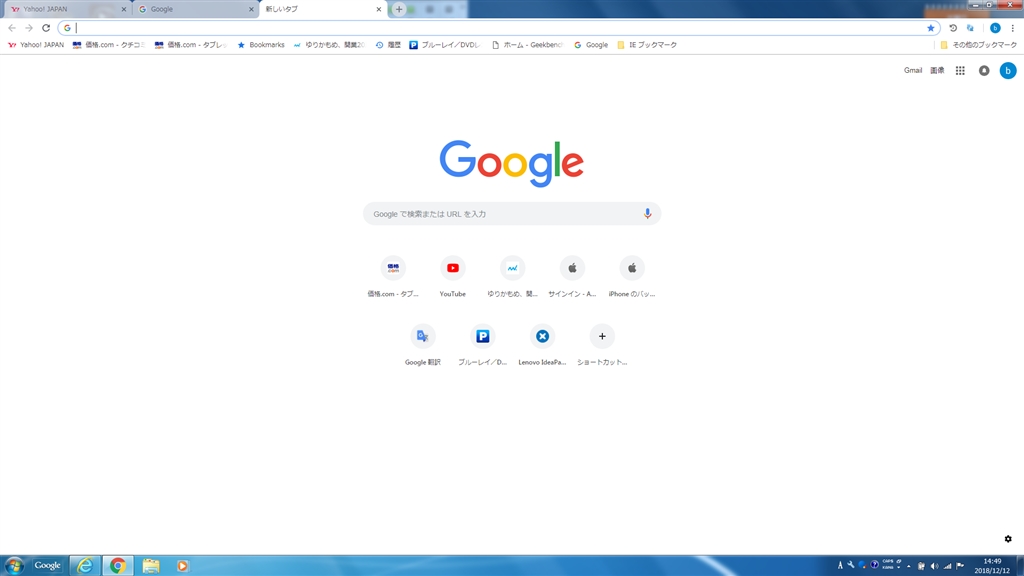Screen dimensions: 1024x576
Task: Open the 履歴 bookmark
Action: [x=388, y=45]
